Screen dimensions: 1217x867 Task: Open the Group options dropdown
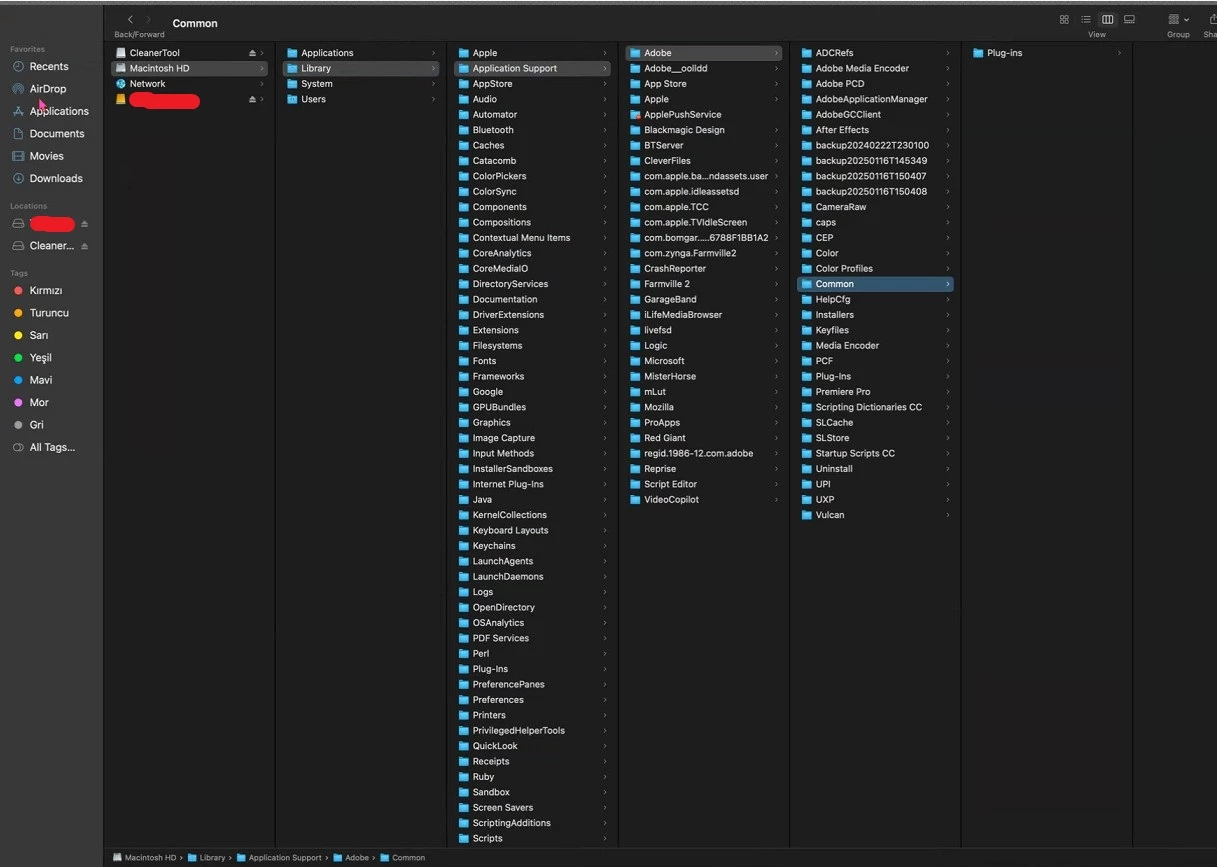click(x=1178, y=20)
